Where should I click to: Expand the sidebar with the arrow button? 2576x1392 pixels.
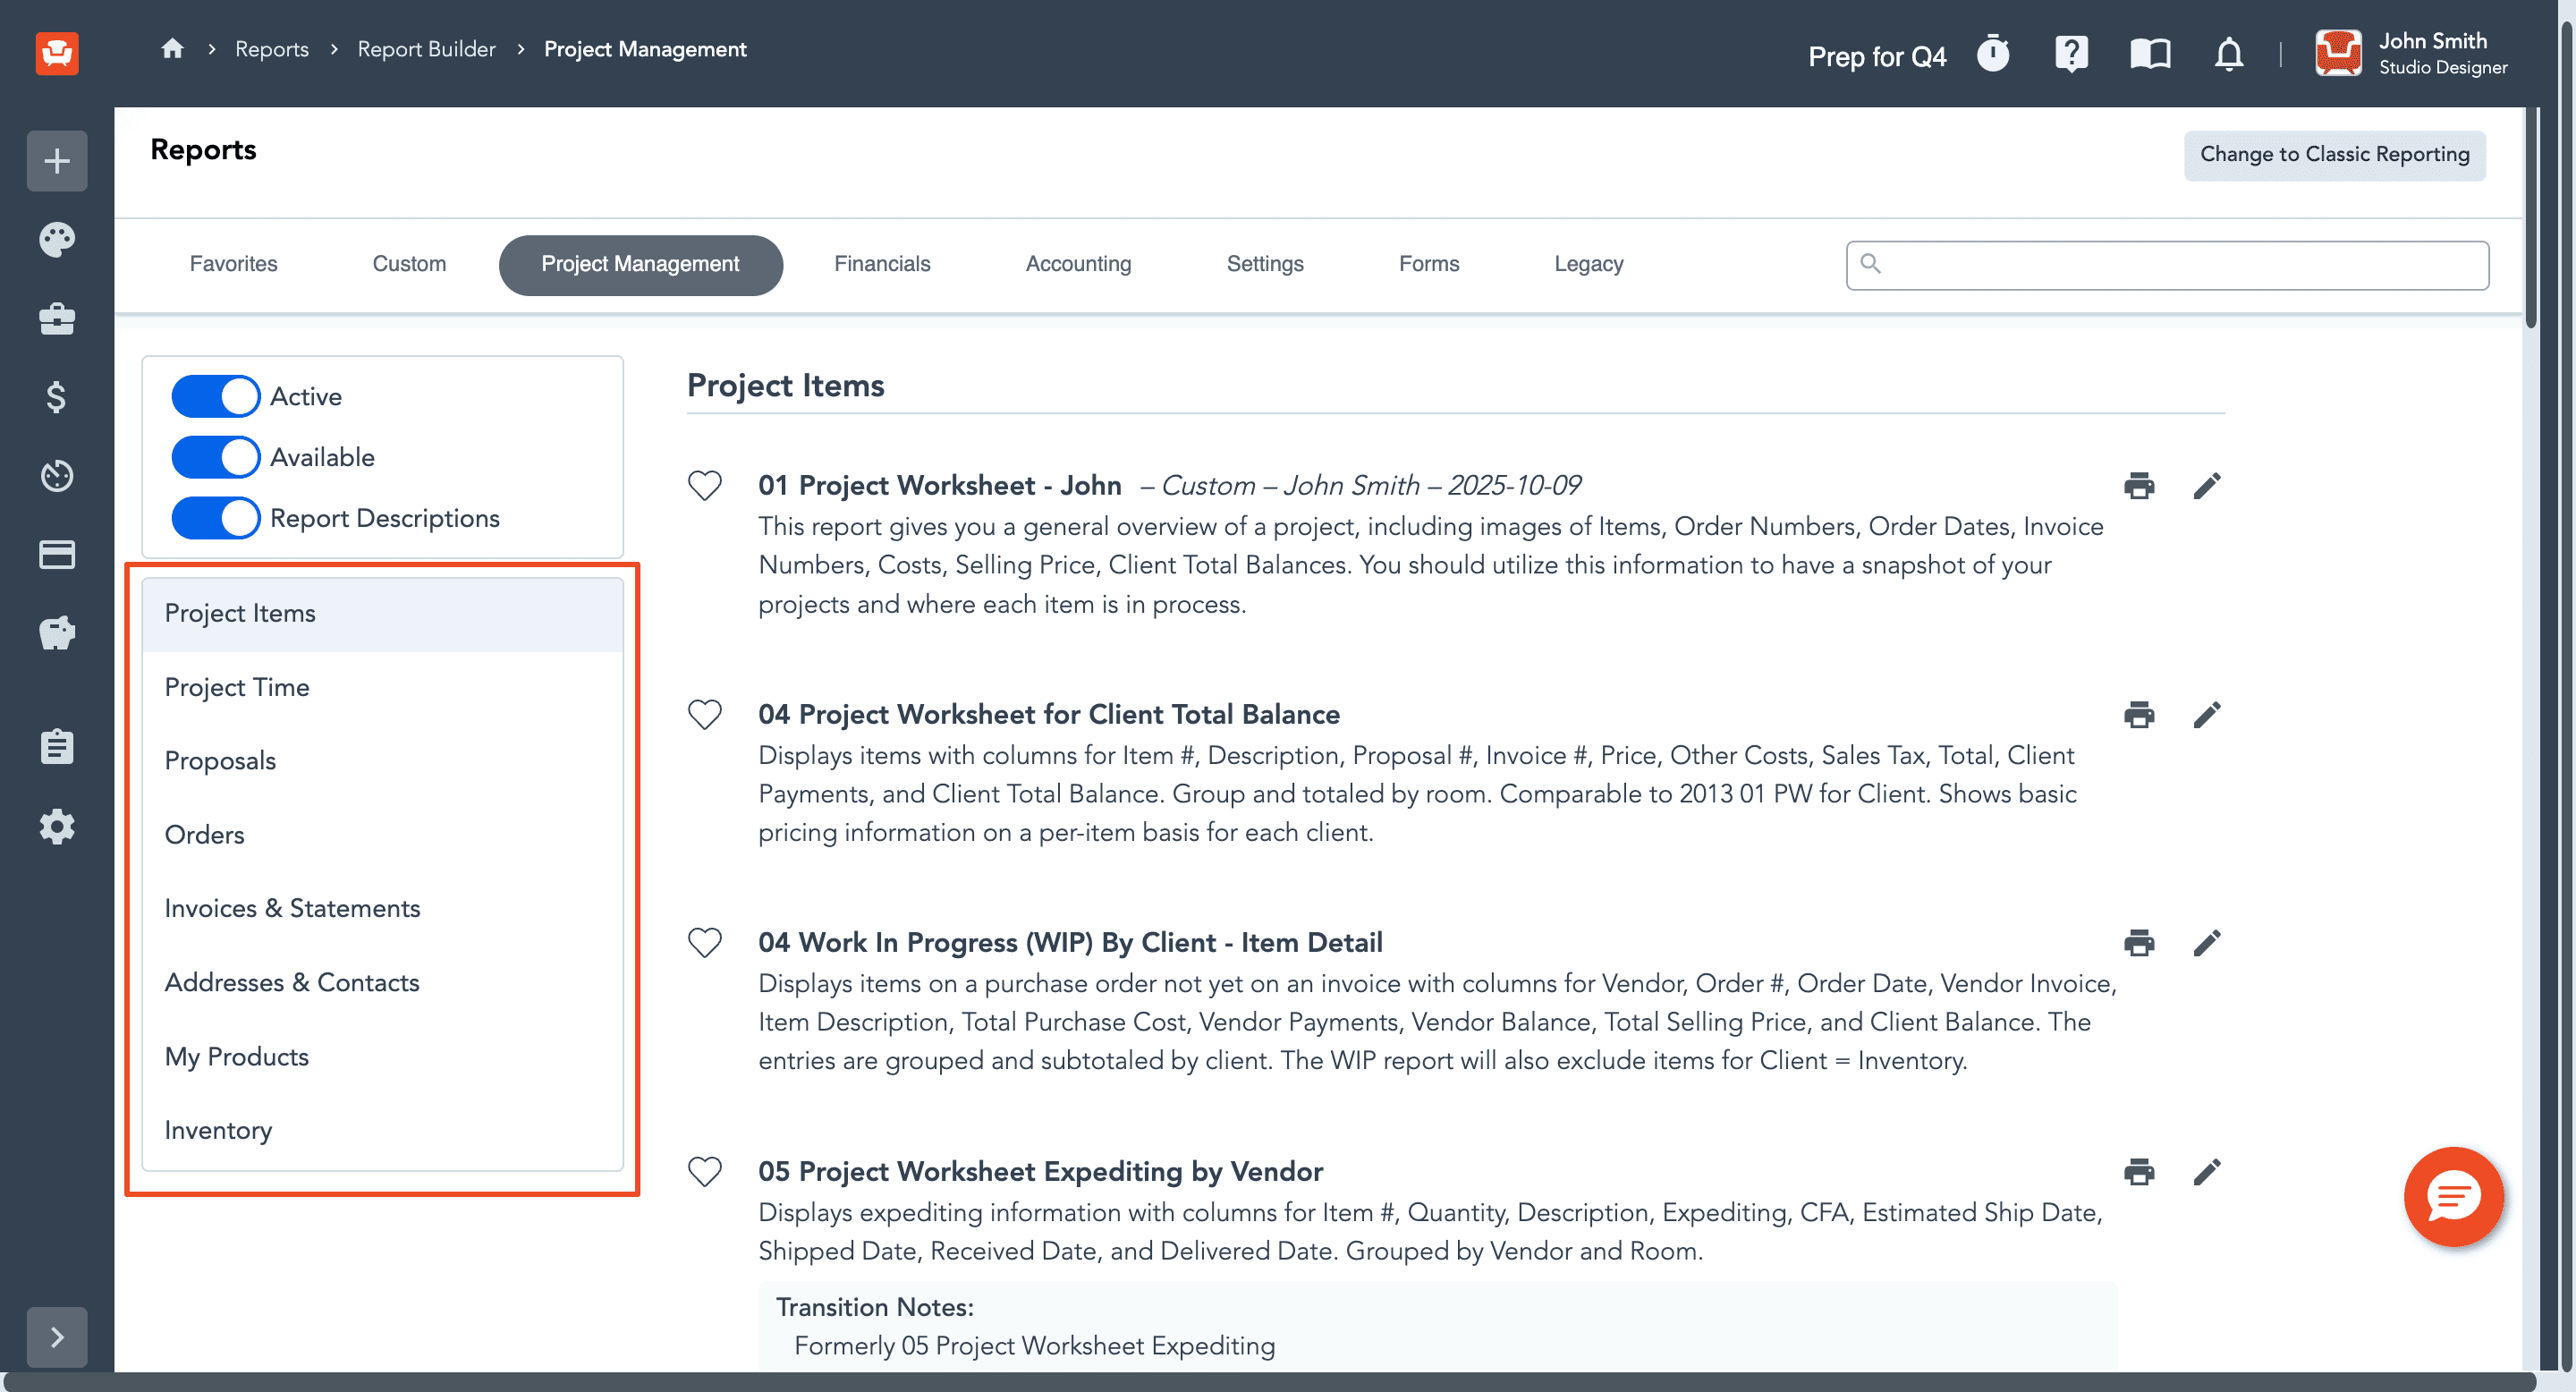pos(57,1337)
